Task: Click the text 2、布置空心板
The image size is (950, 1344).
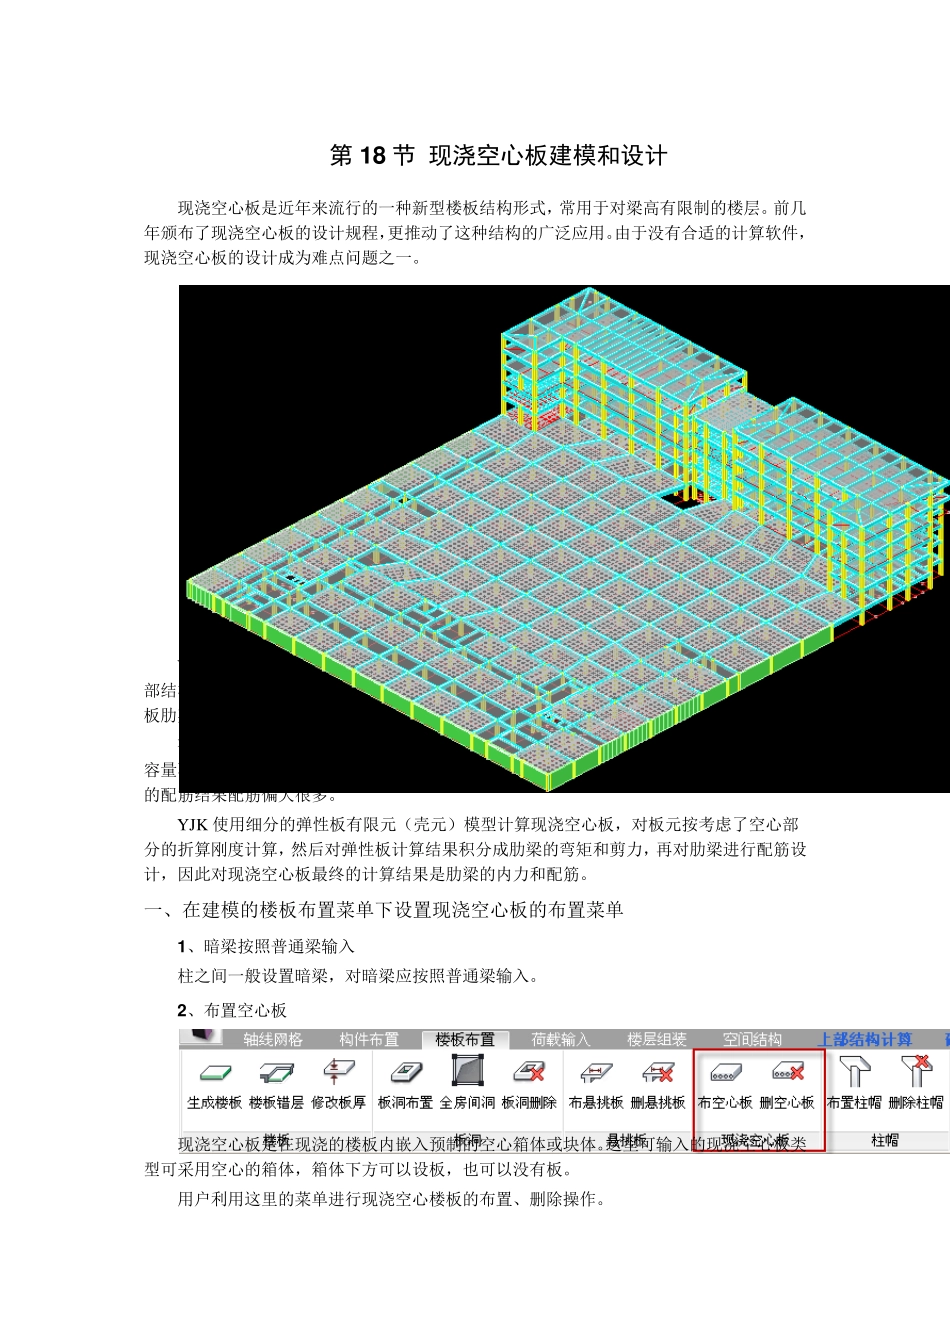Action: 232,1010
